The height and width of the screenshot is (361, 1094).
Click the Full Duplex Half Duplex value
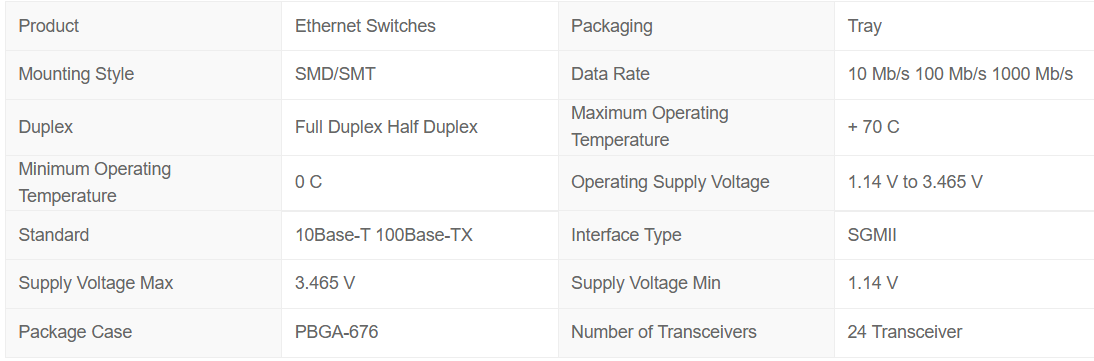387,127
